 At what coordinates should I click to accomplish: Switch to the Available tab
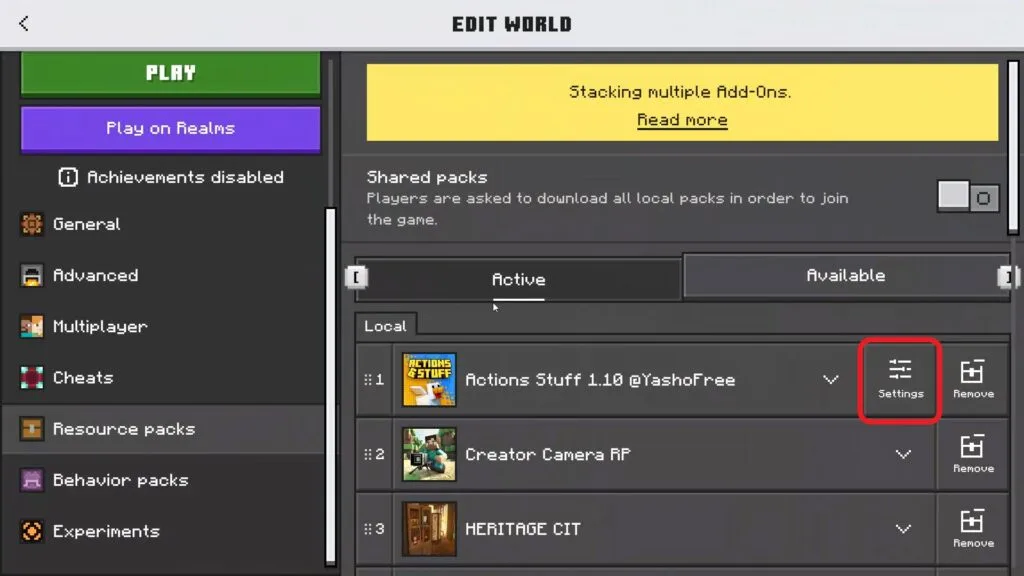846,275
